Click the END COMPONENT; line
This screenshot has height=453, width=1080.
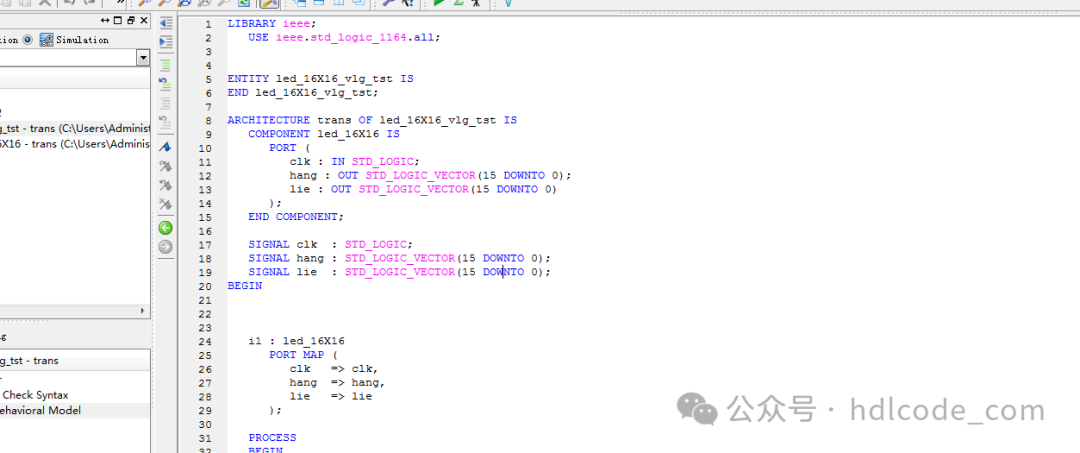[x=295, y=216]
